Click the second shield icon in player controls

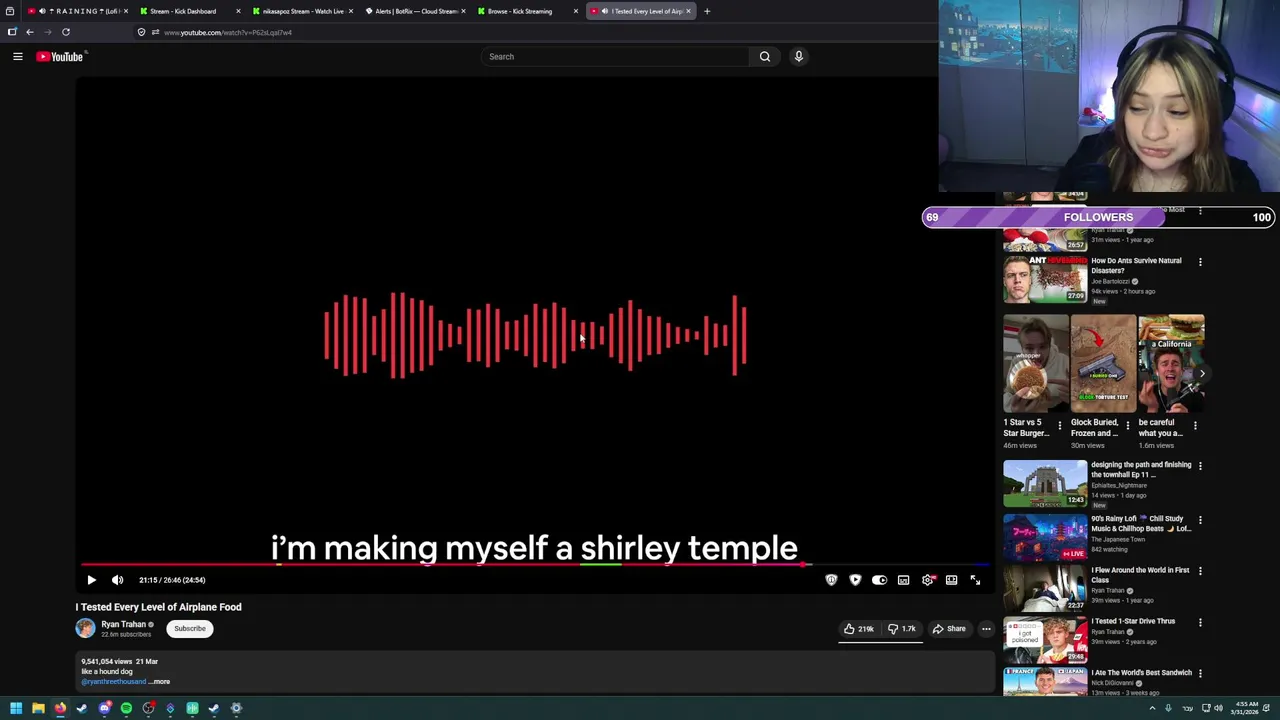(x=855, y=580)
